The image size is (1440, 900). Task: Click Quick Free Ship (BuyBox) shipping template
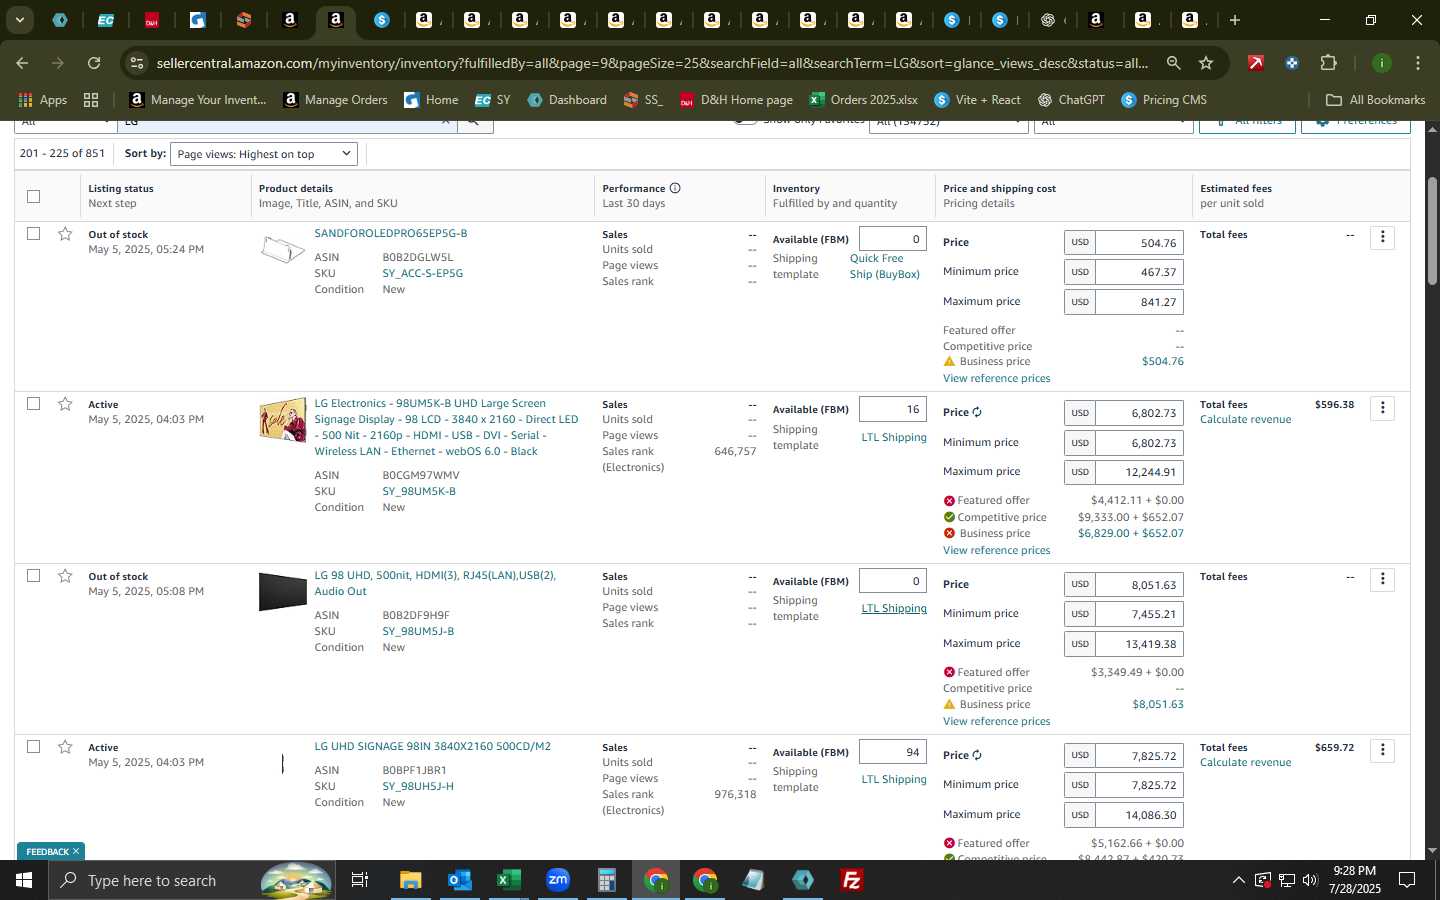(x=885, y=266)
